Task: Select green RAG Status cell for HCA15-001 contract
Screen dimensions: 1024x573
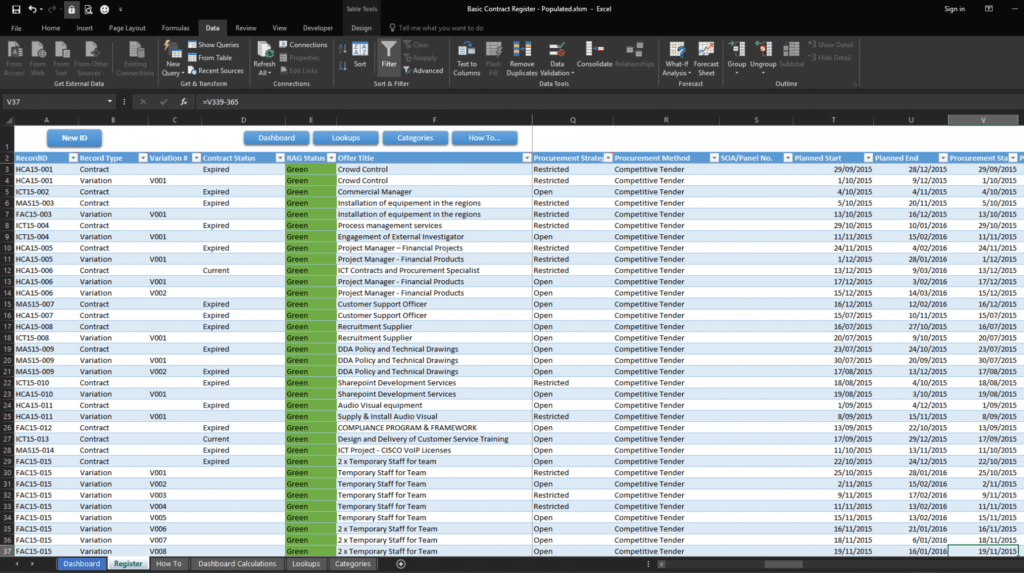Action: click(x=310, y=170)
